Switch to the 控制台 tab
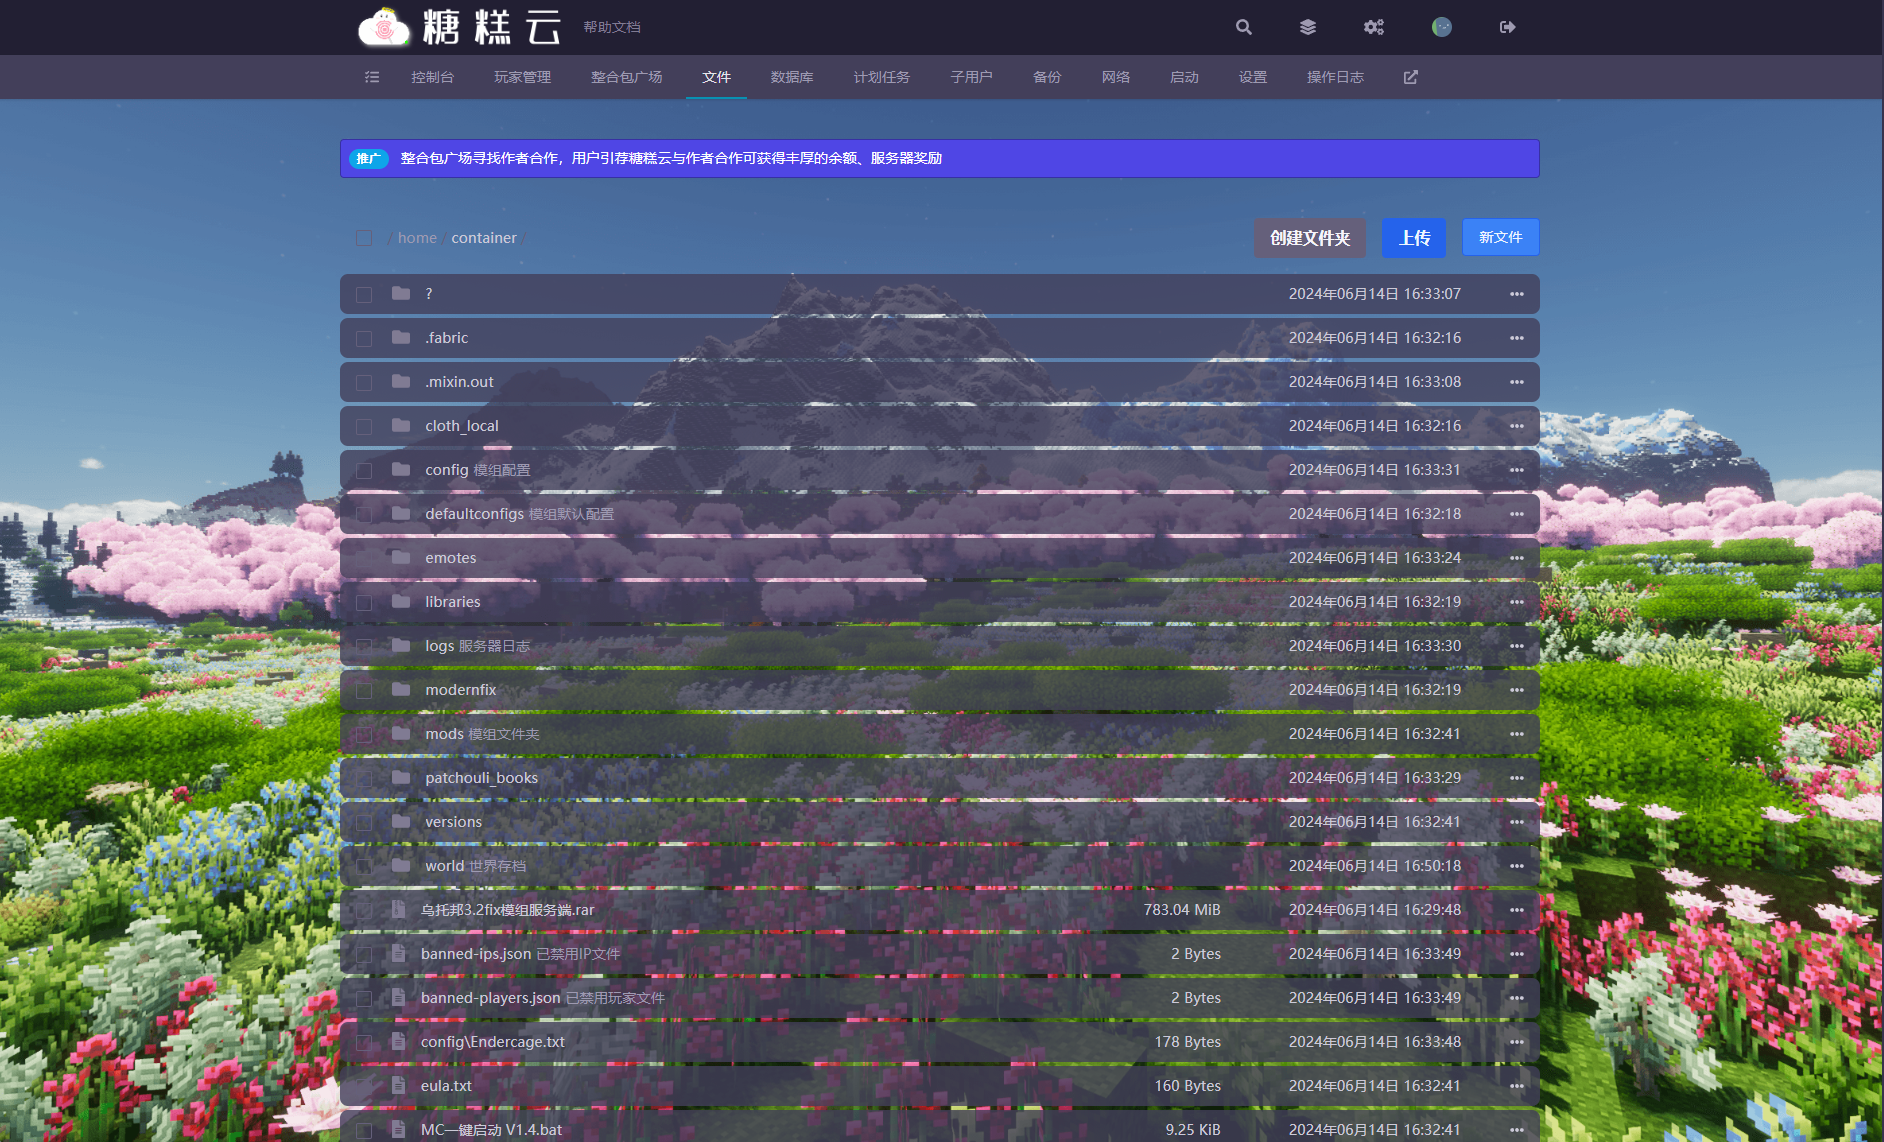1884x1142 pixels. click(x=432, y=77)
